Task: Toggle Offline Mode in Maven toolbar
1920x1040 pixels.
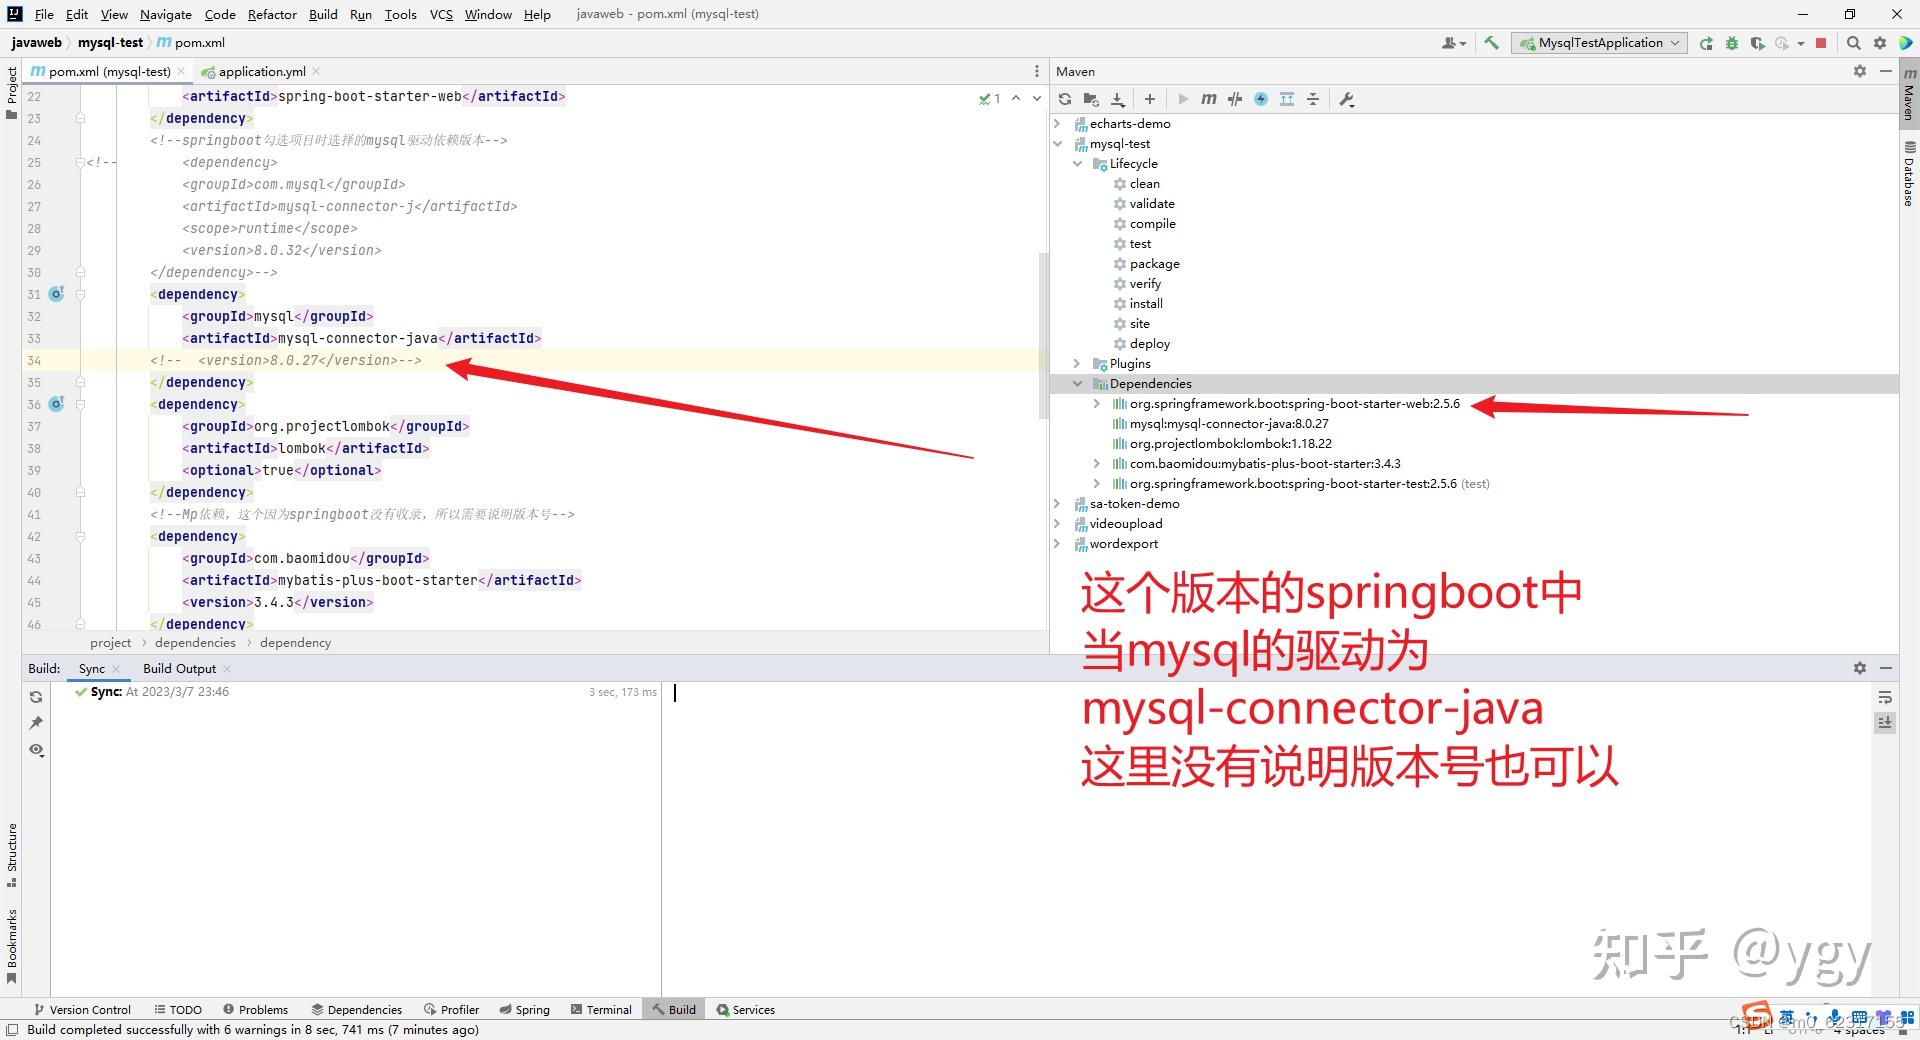Action: tap(1261, 99)
